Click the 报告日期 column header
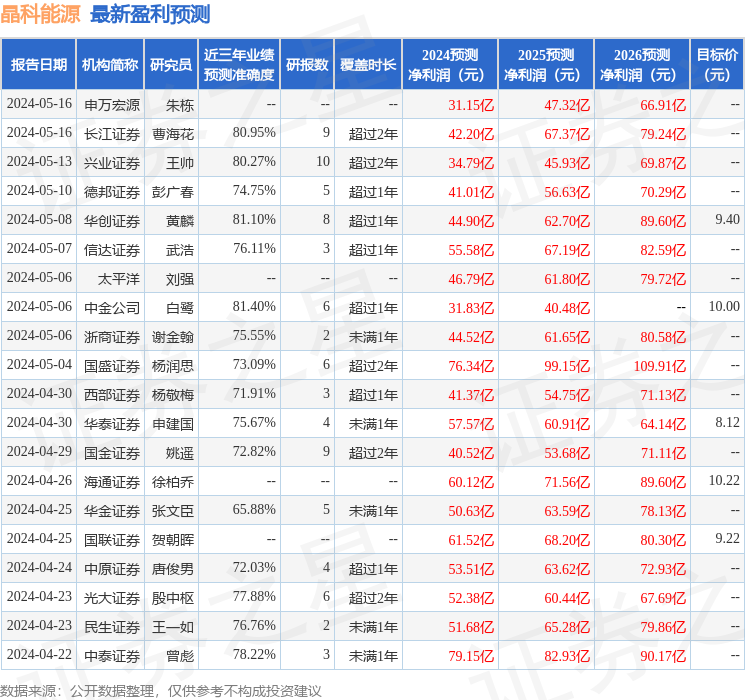 (x=38, y=64)
